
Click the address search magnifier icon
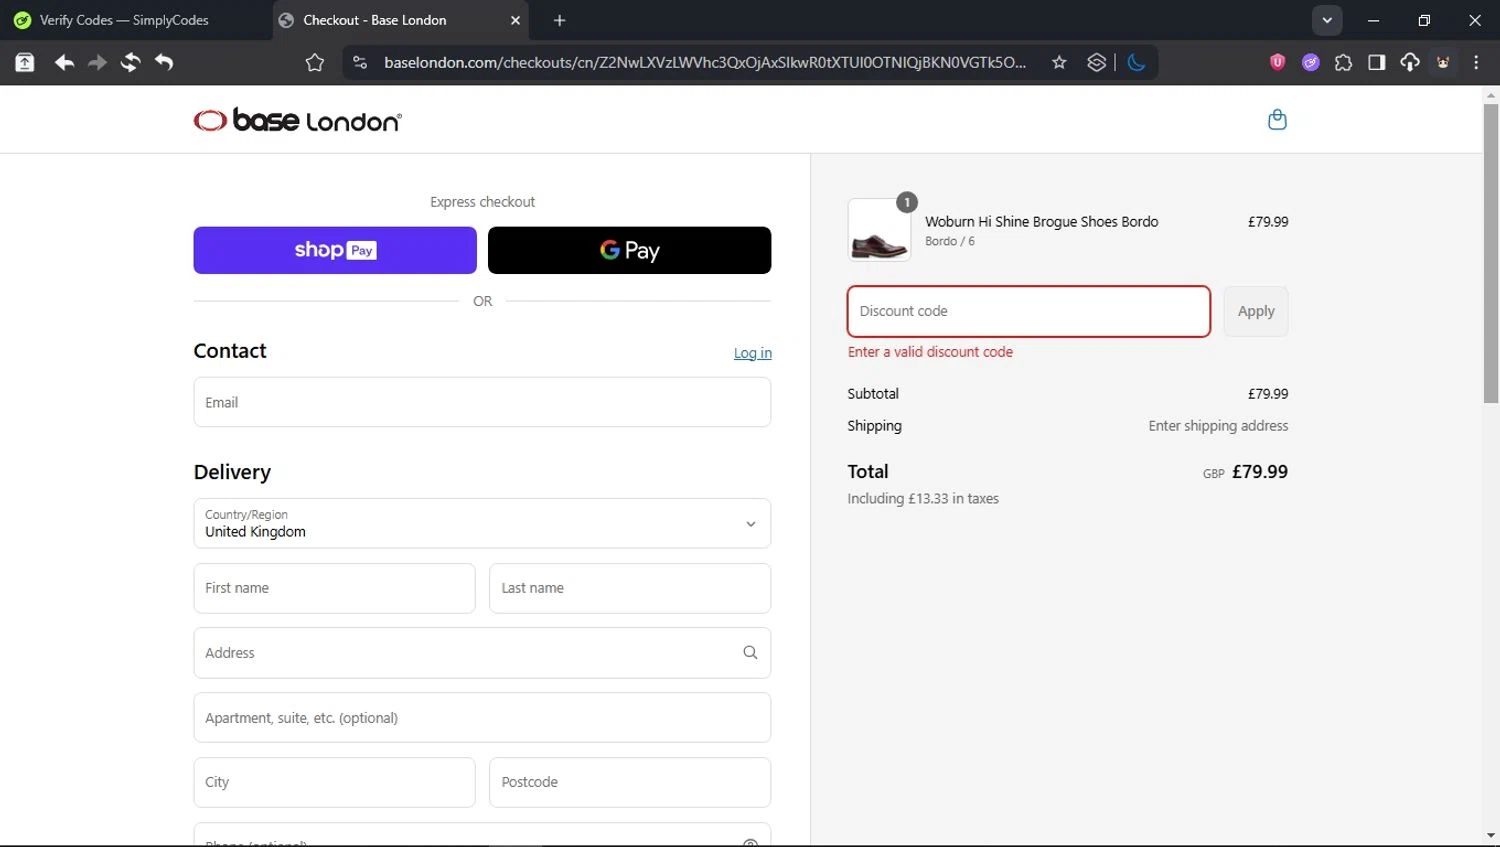750,653
